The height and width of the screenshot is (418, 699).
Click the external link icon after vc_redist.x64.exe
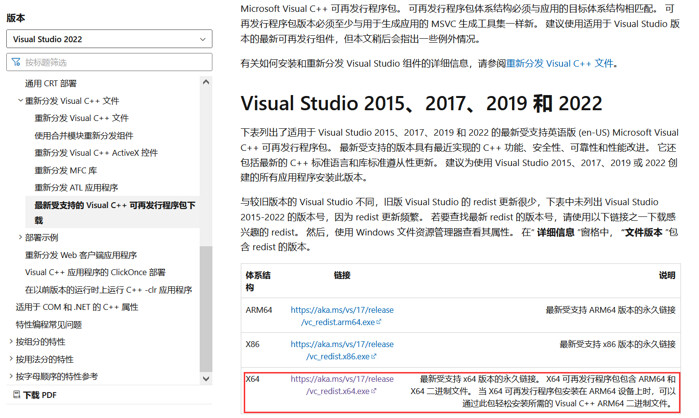tap(374, 391)
